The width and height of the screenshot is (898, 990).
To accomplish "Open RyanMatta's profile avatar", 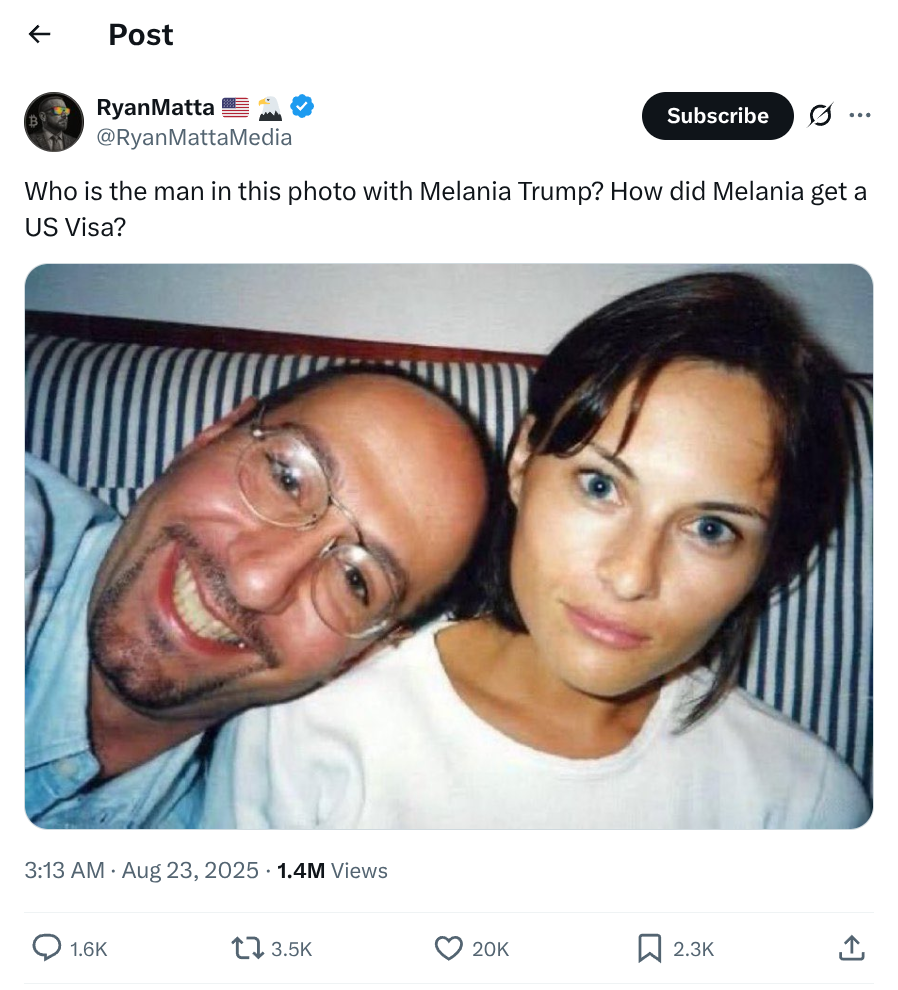I will click(53, 122).
